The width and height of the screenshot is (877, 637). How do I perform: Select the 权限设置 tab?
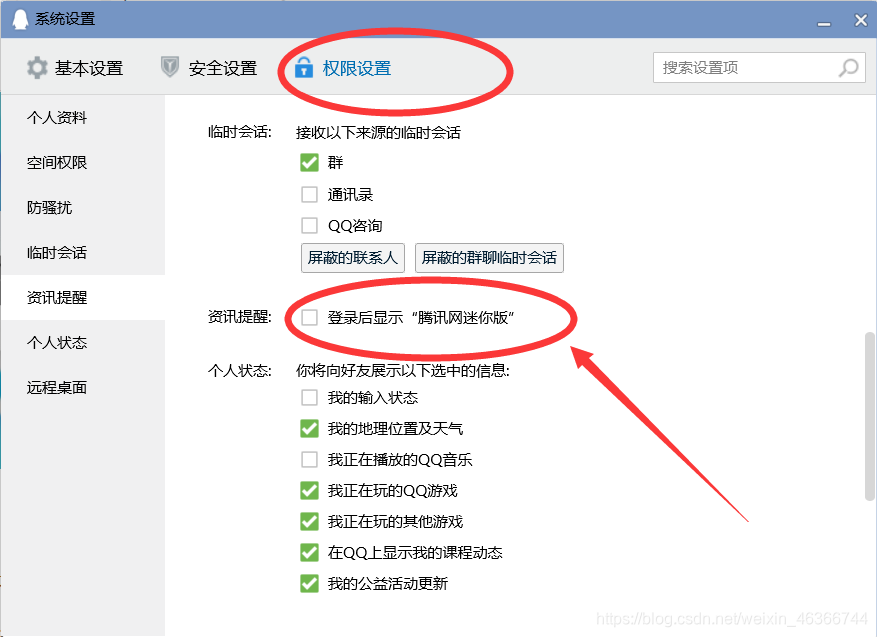343,68
